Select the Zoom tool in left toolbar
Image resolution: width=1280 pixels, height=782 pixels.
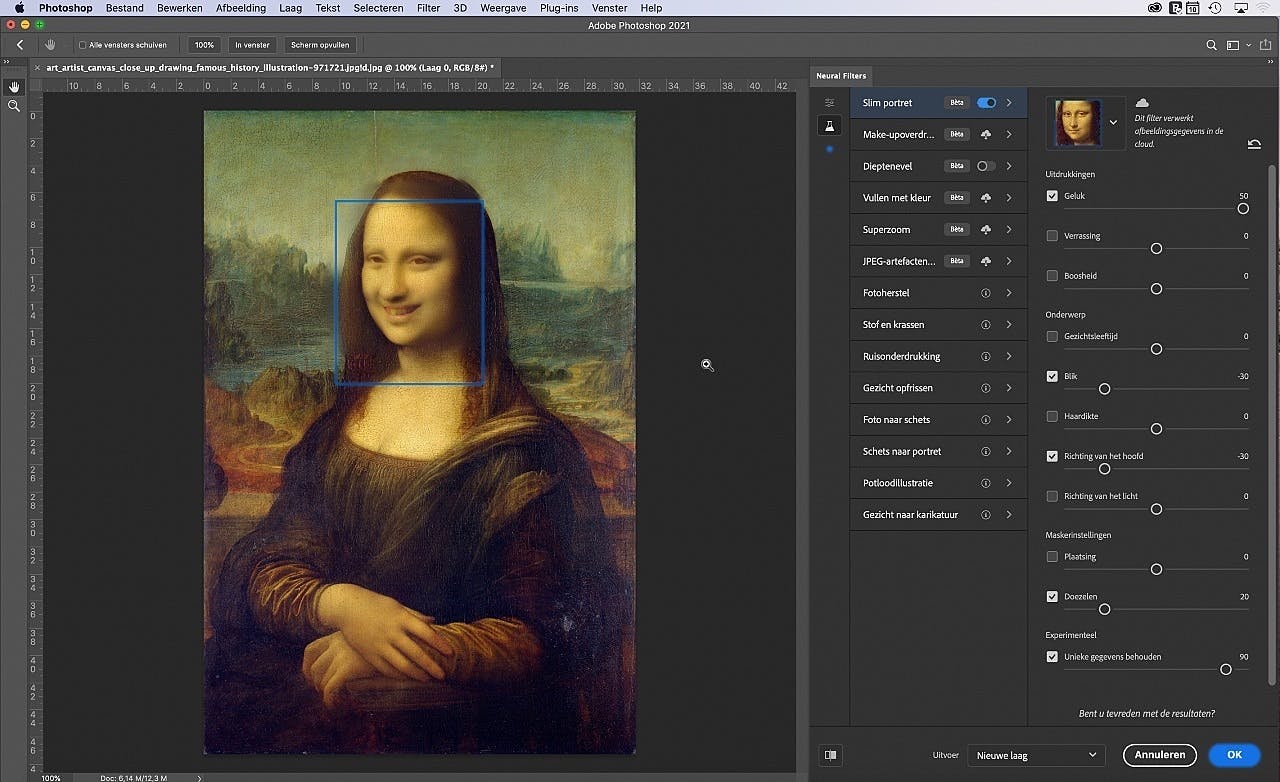(x=14, y=106)
